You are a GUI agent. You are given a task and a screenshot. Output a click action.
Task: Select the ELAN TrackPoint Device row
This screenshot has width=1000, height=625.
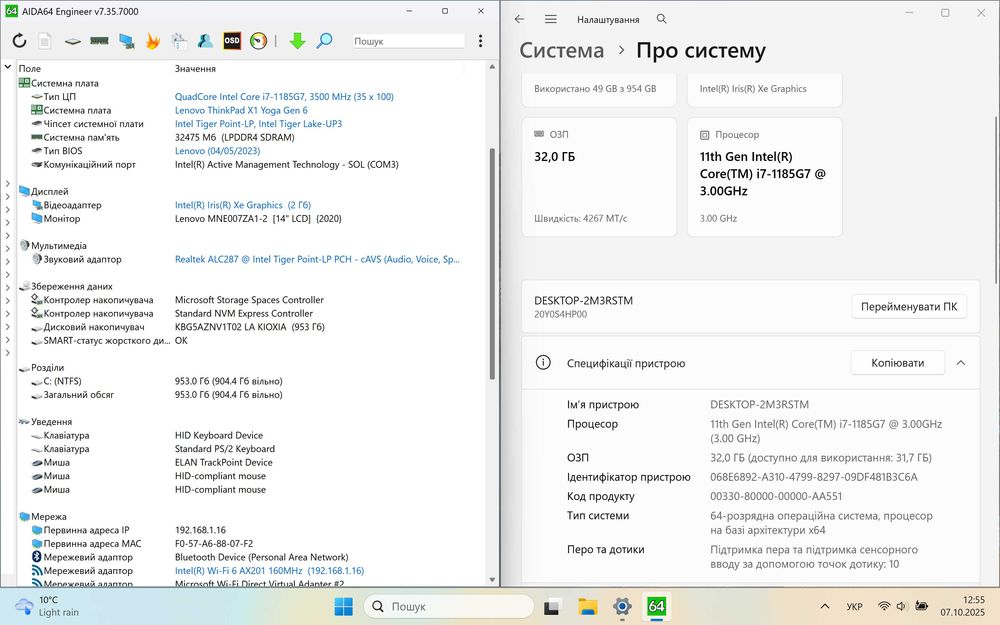253,462
